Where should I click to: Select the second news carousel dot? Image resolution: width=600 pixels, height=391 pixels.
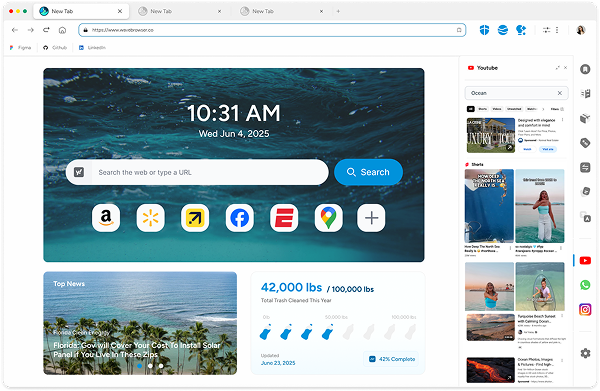pyautogui.click(x=150, y=366)
